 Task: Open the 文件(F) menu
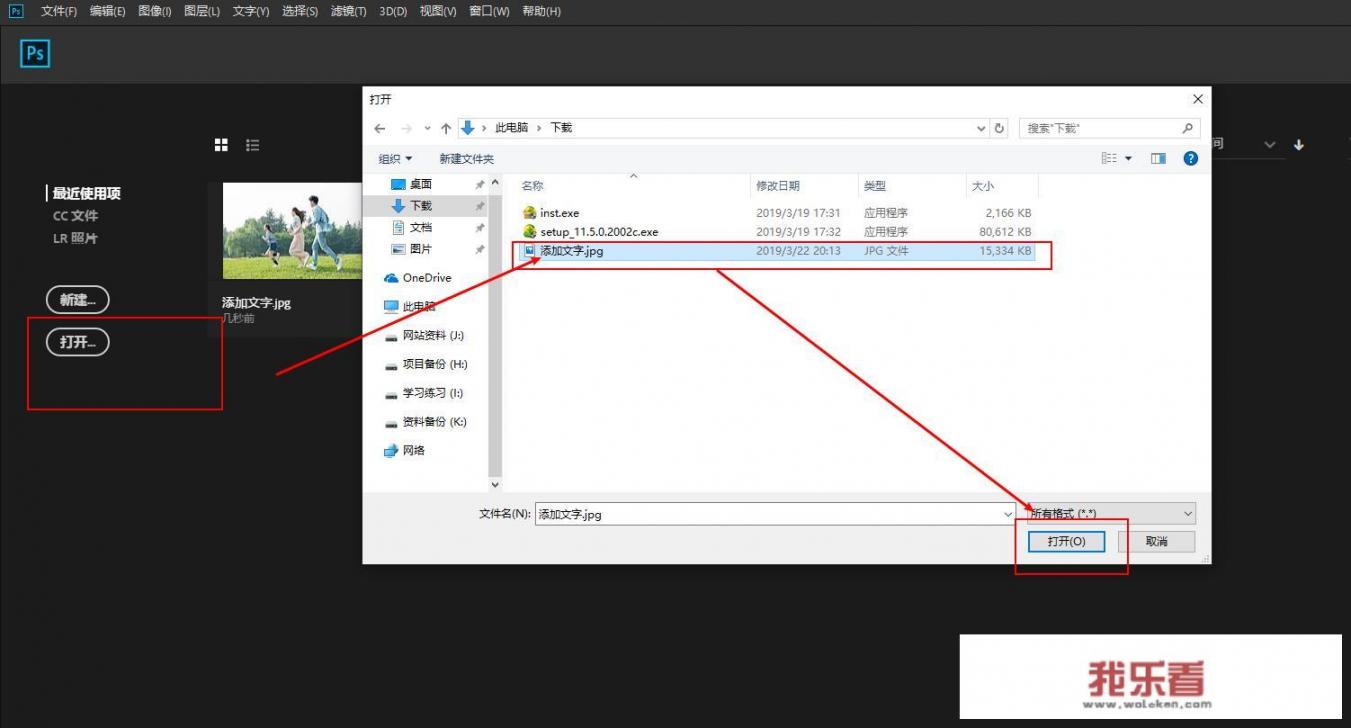59,11
